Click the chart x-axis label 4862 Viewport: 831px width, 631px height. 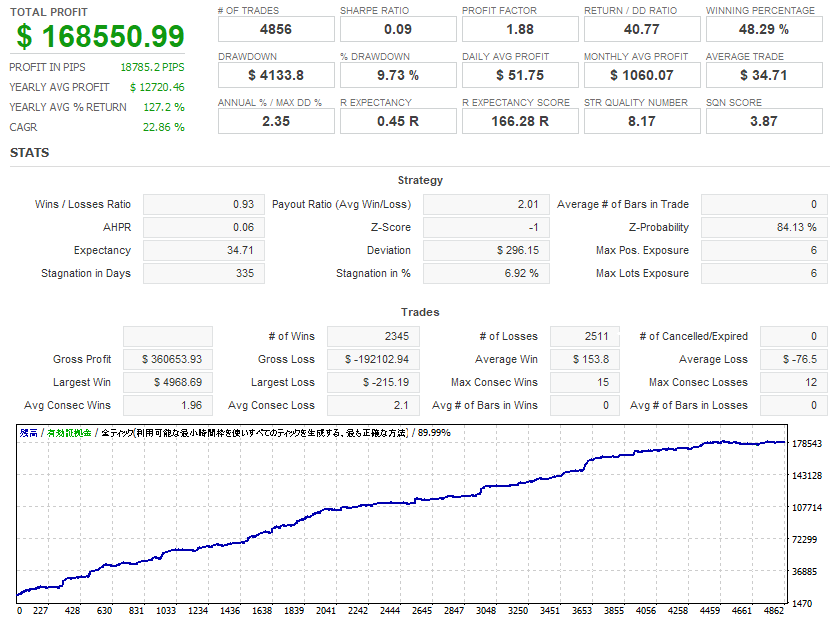pyautogui.click(x=774, y=611)
